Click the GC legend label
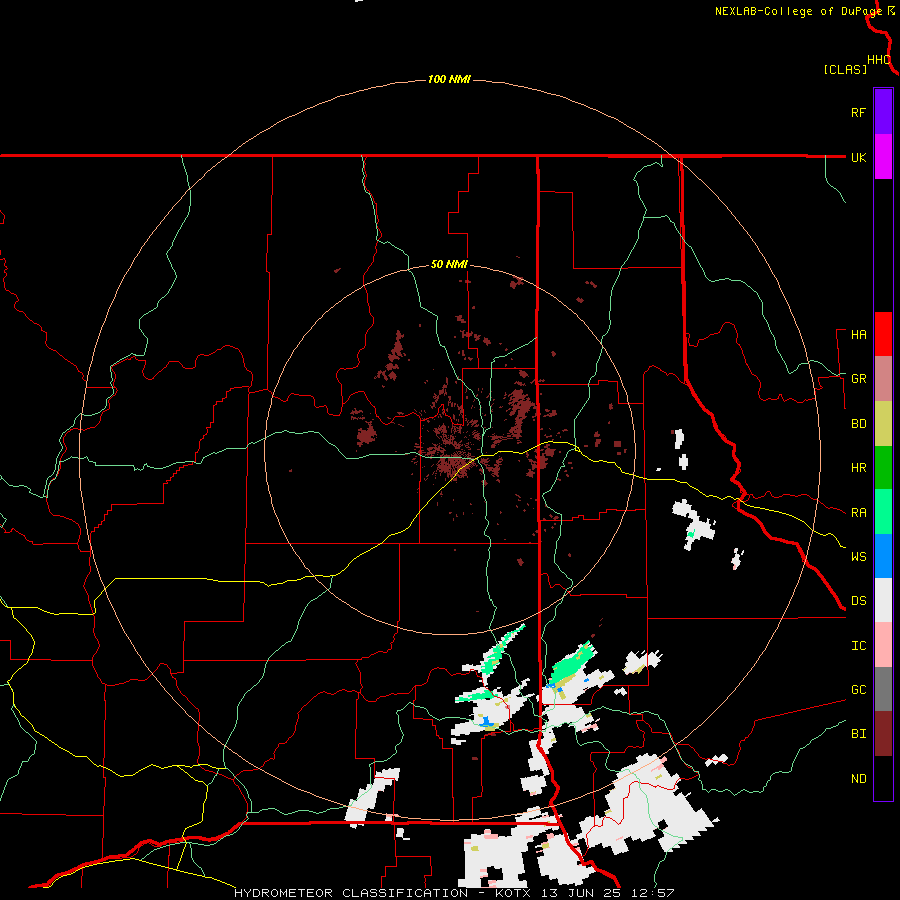The width and height of the screenshot is (900, 900). tap(858, 689)
